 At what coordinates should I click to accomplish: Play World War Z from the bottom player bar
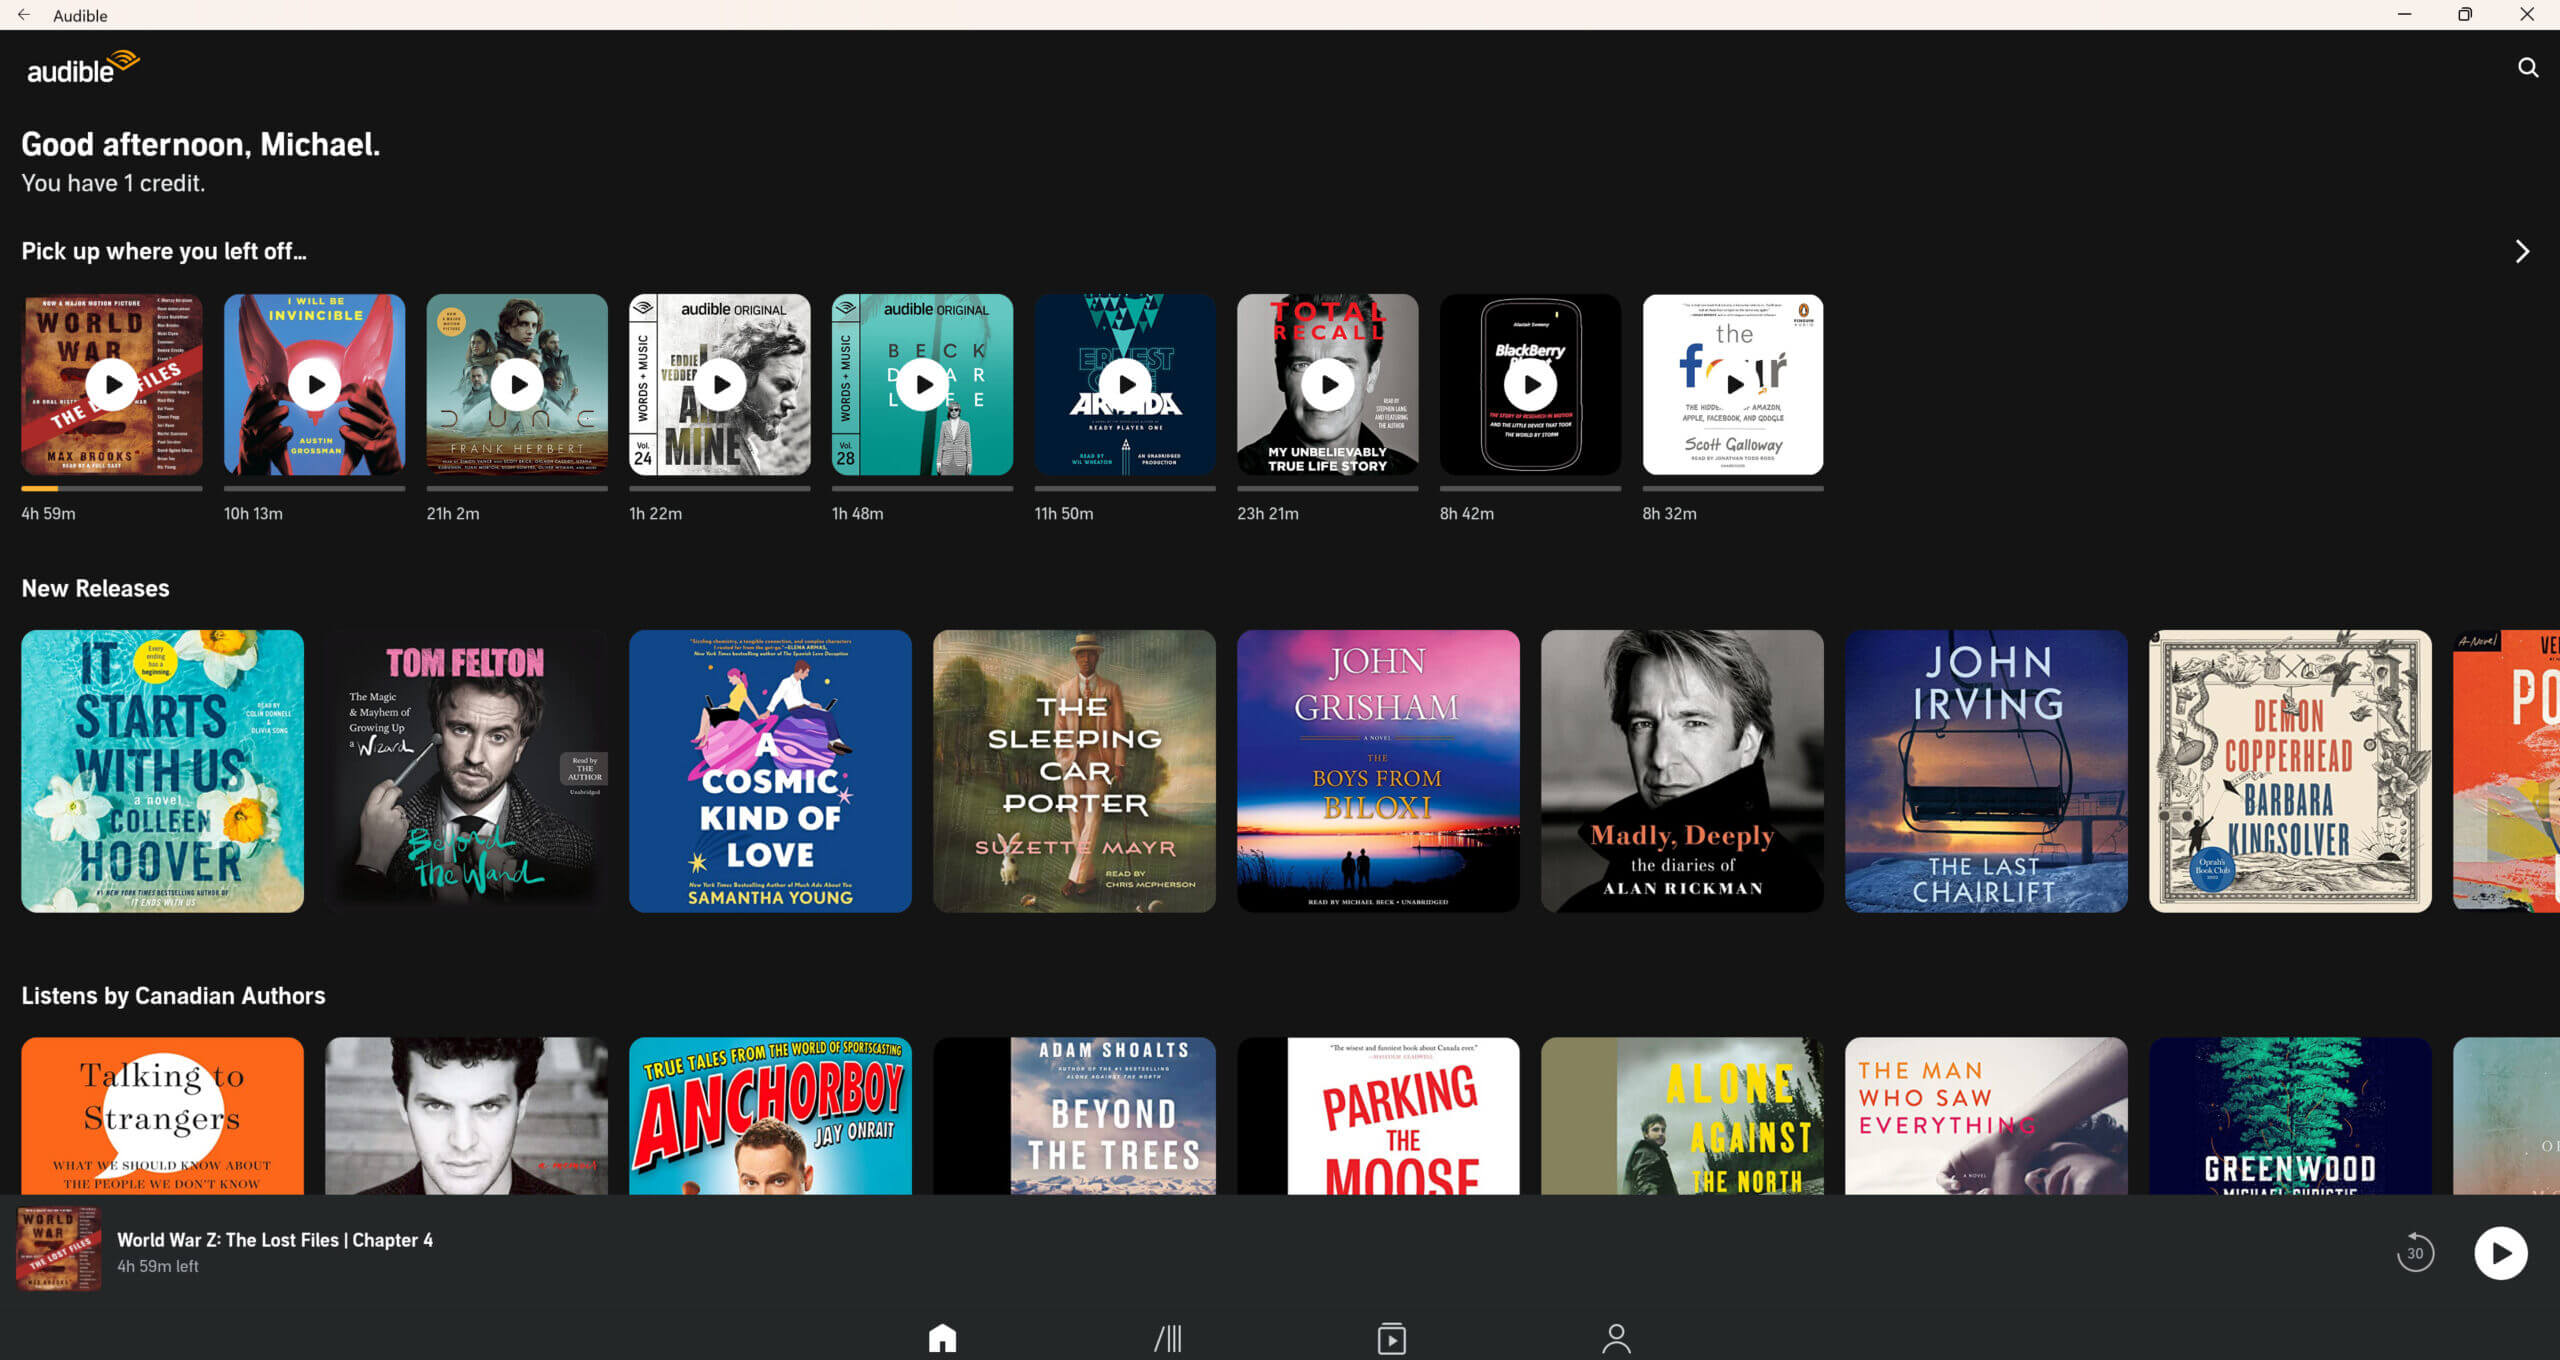[x=2500, y=1252]
